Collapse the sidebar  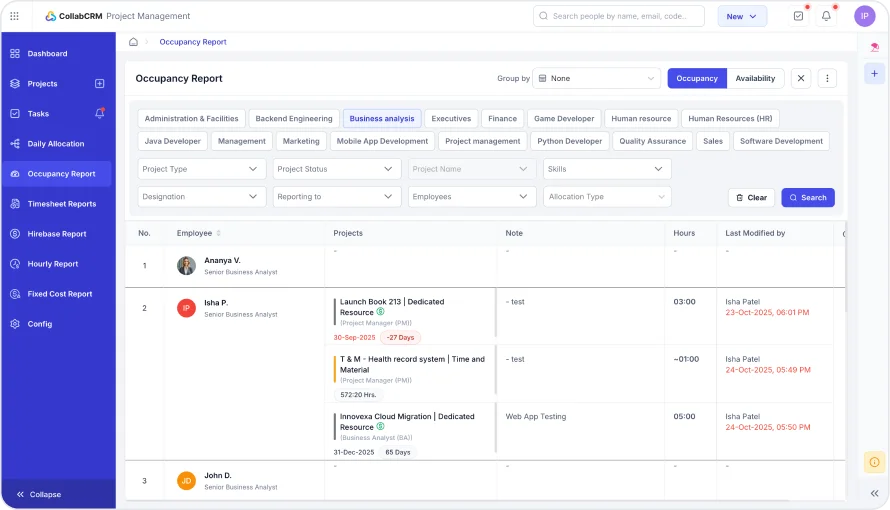pyautogui.click(x=39, y=494)
